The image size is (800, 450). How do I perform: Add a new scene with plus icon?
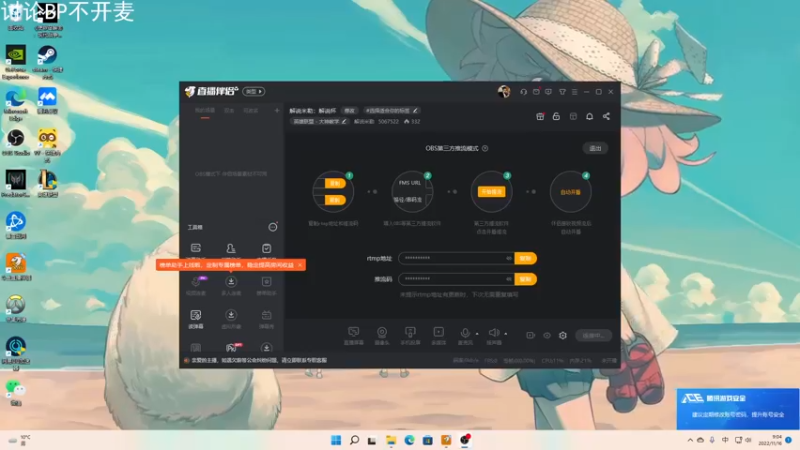[x=277, y=110]
